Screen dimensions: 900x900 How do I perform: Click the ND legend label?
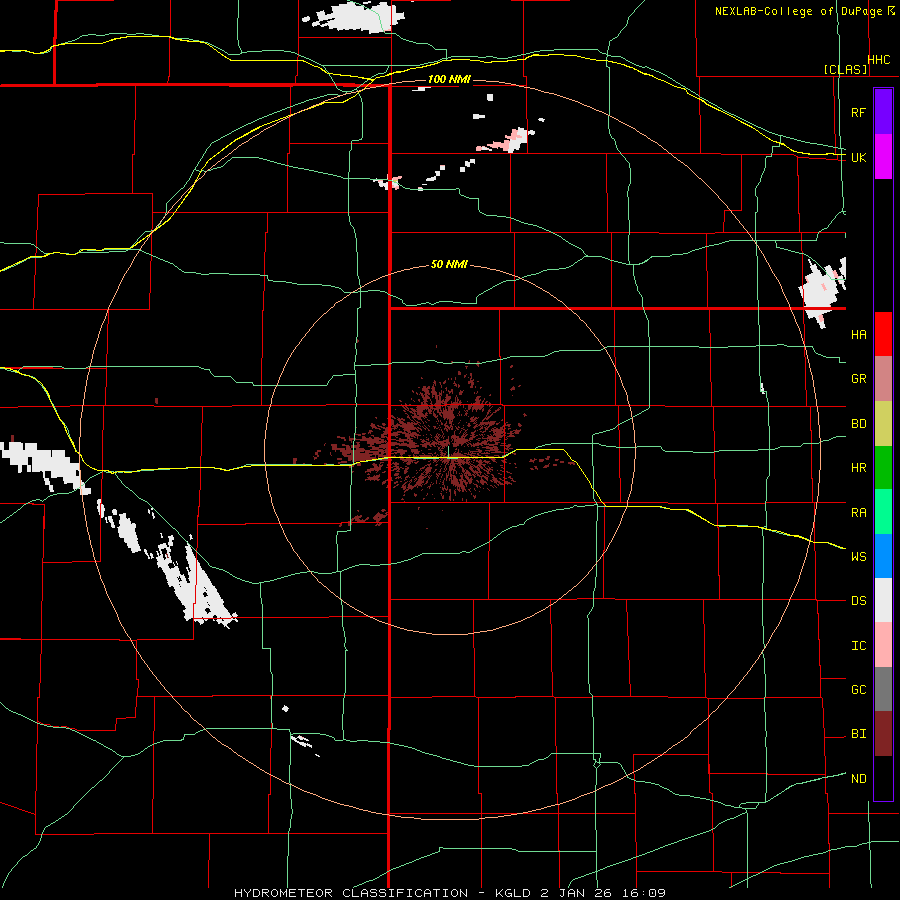click(858, 779)
